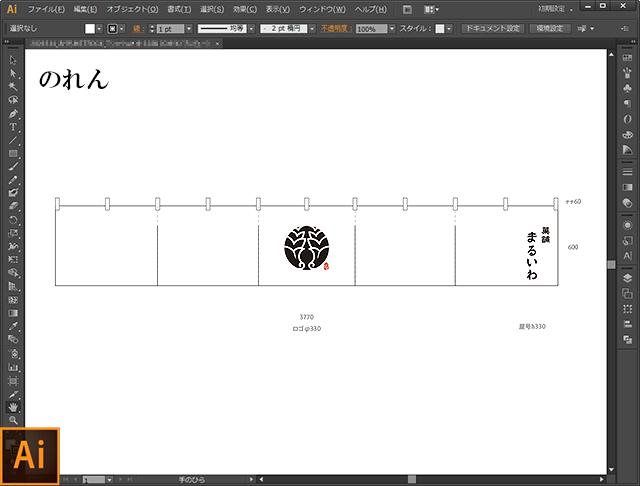The image size is (640, 486).
Task: Click the 環境設定 button
Action: point(550,29)
